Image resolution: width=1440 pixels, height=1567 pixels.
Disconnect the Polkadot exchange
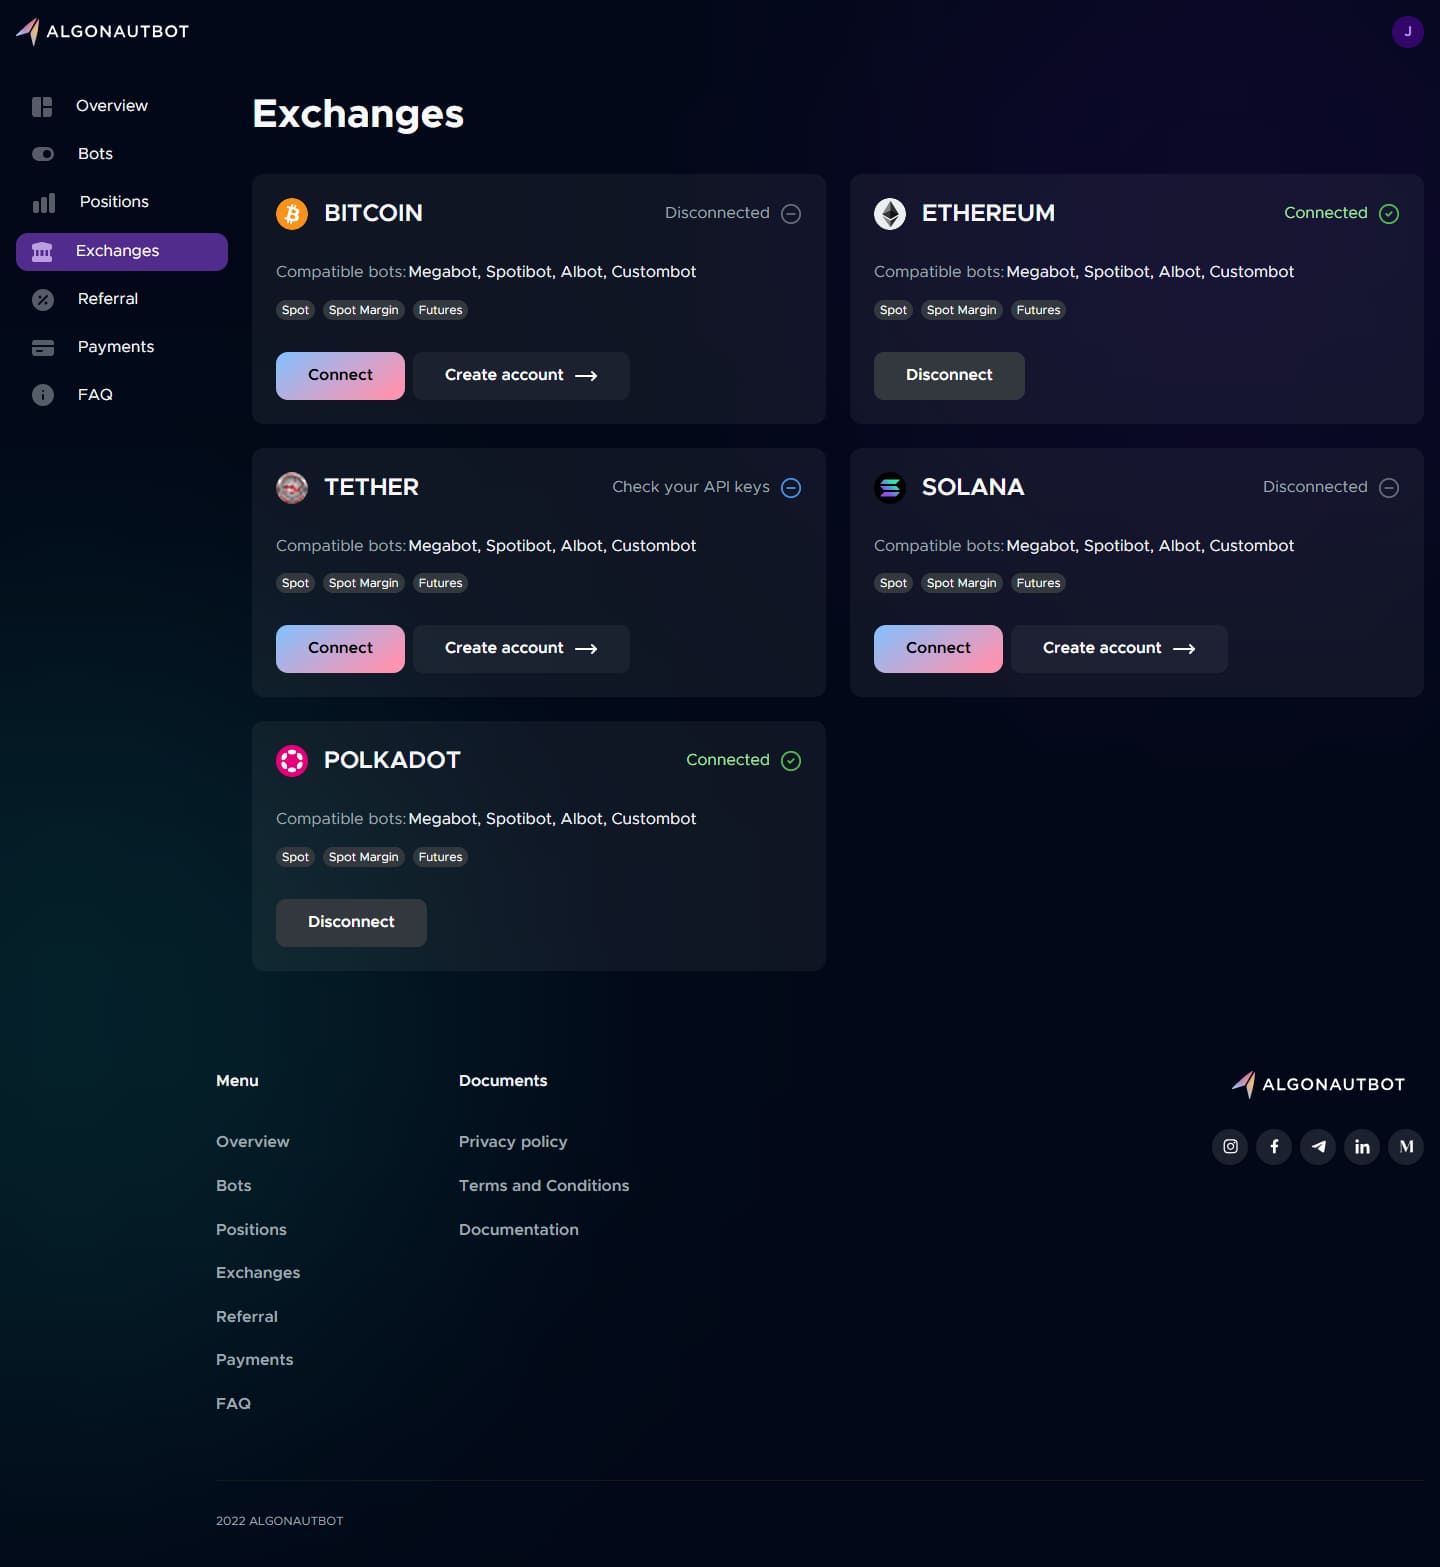point(351,922)
